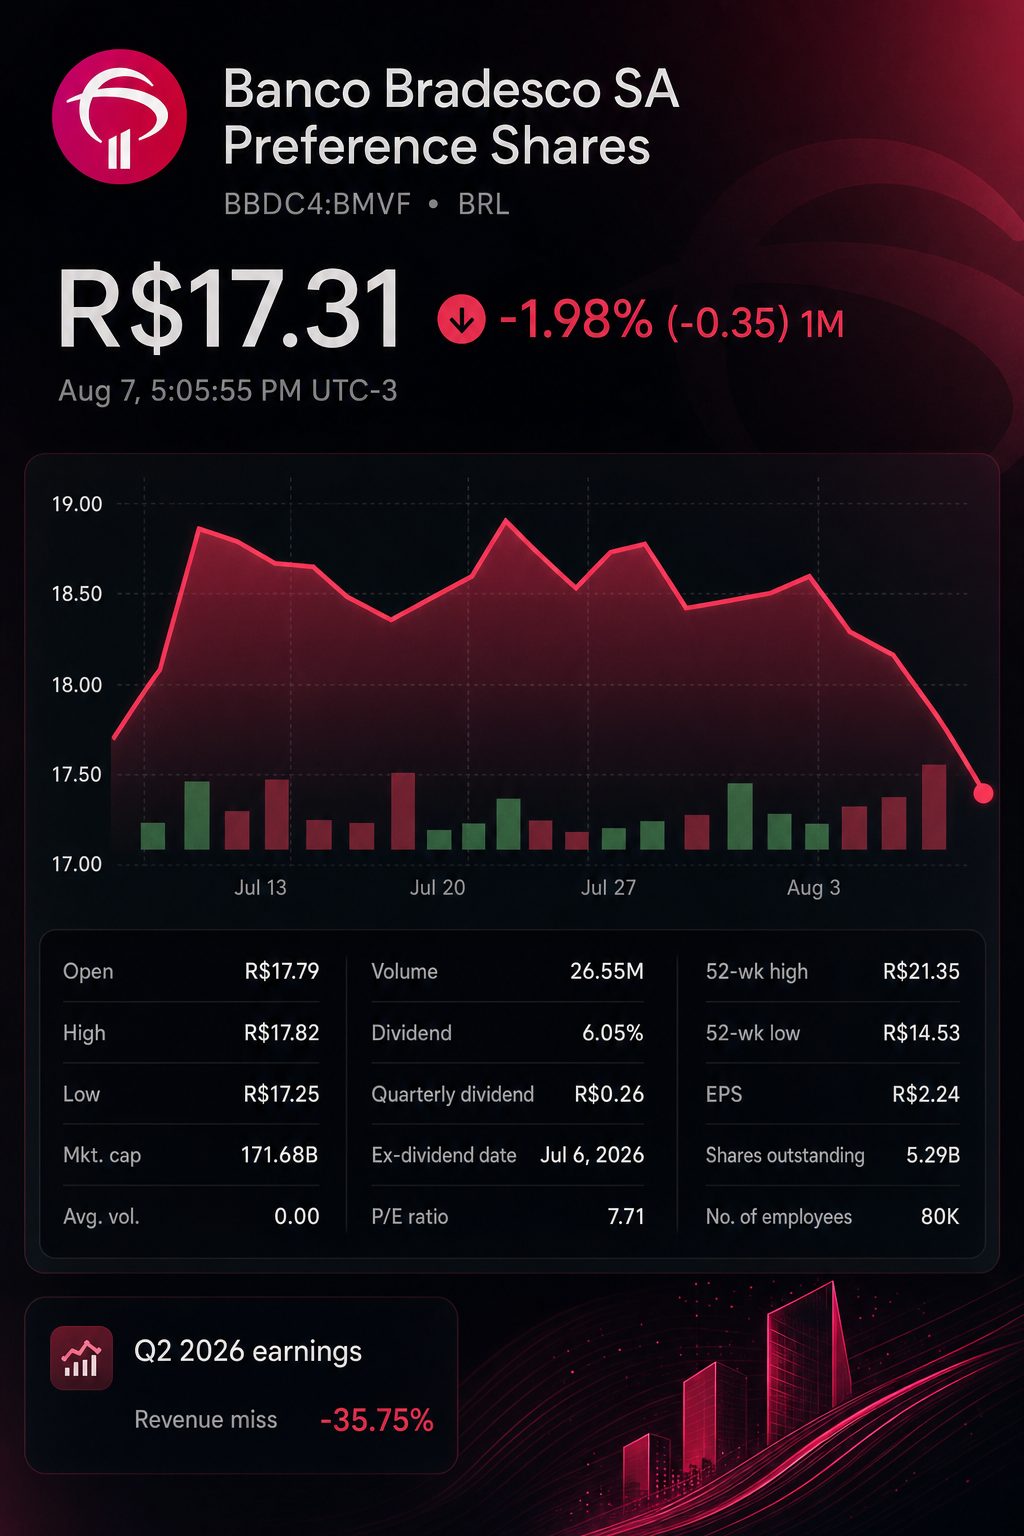Click the Q2 2026 earnings chart icon
Viewport: 1024px width, 1536px height.
(81, 1358)
